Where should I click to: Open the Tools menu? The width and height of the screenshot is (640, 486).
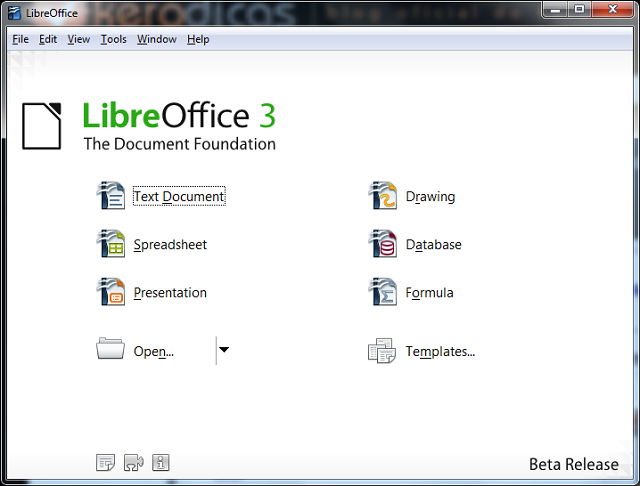coord(113,39)
